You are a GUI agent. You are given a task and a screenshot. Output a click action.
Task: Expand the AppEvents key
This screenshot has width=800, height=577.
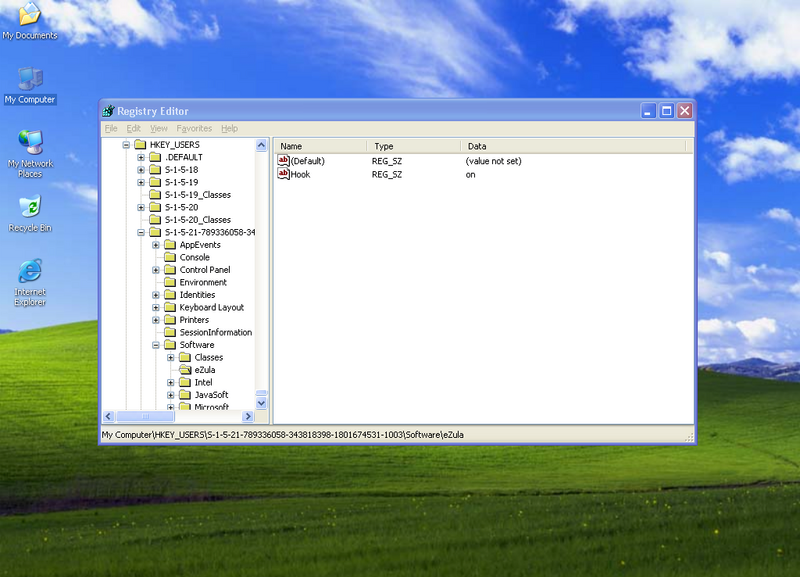click(x=156, y=245)
